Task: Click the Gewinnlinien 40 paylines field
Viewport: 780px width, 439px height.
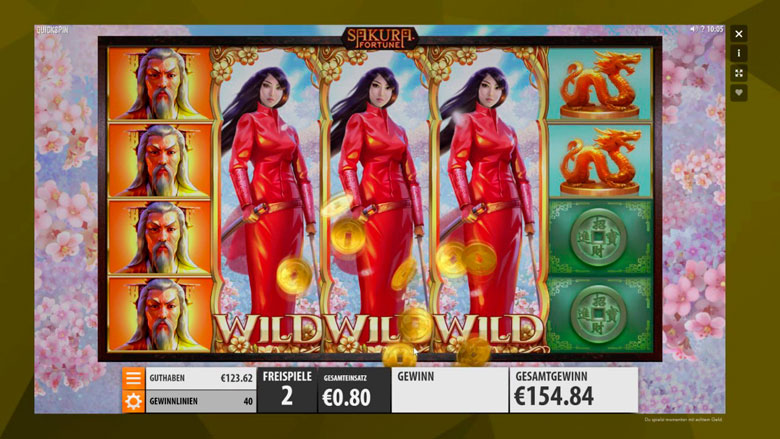Action: pyautogui.click(x=201, y=401)
